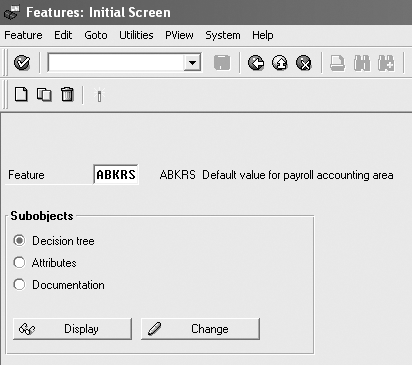Click the Save diskette icon
This screenshot has height=365, width=412.
(222, 63)
